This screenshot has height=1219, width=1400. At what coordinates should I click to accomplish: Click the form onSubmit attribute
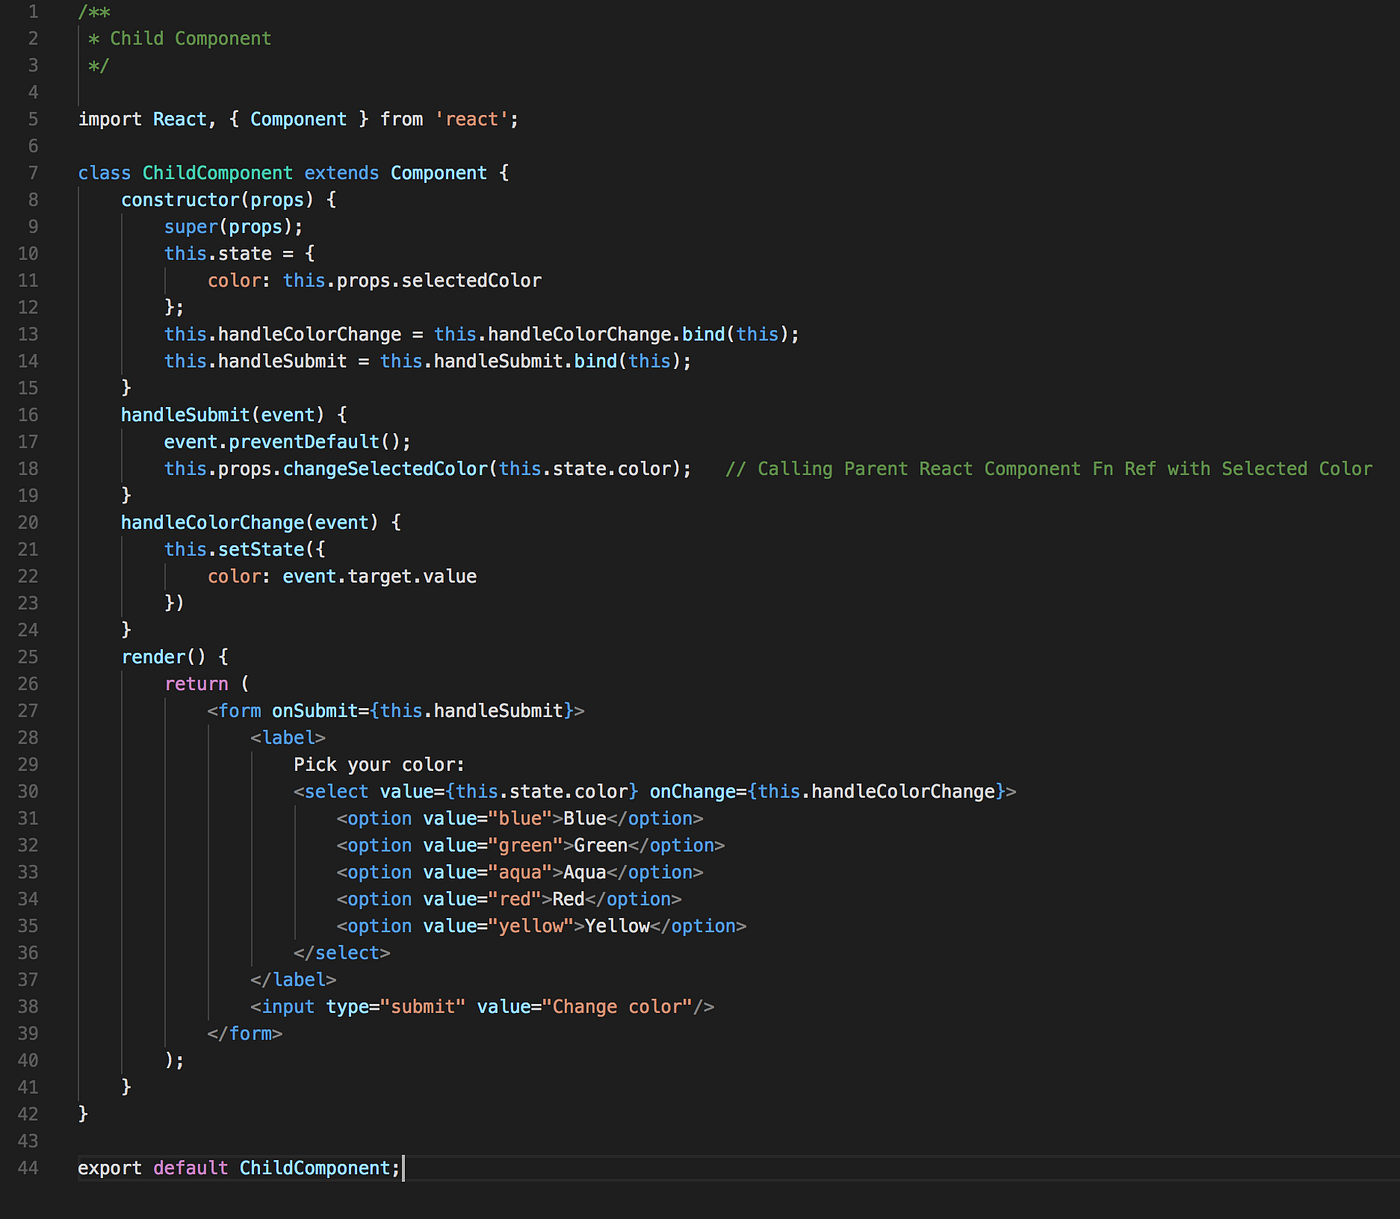pos(315,710)
